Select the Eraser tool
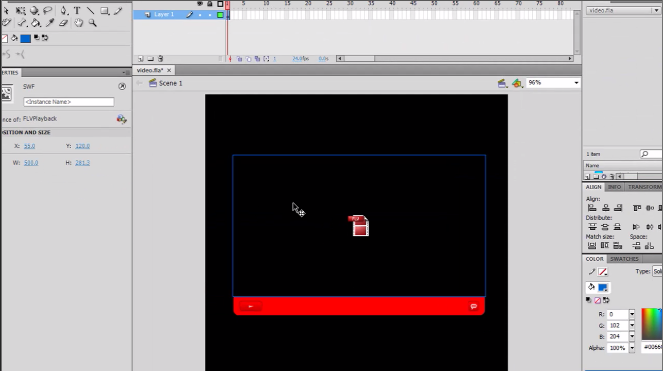663x371 pixels. [63, 23]
